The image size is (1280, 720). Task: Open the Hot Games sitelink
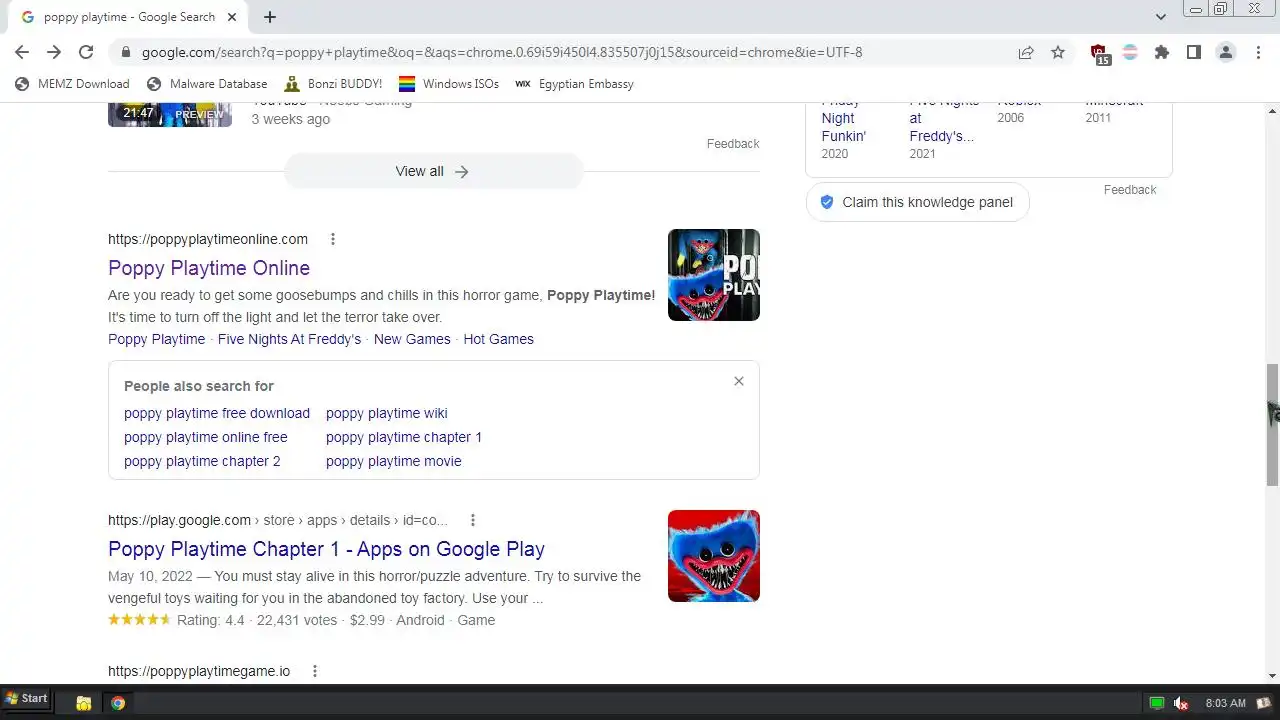[x=498, y=339]
